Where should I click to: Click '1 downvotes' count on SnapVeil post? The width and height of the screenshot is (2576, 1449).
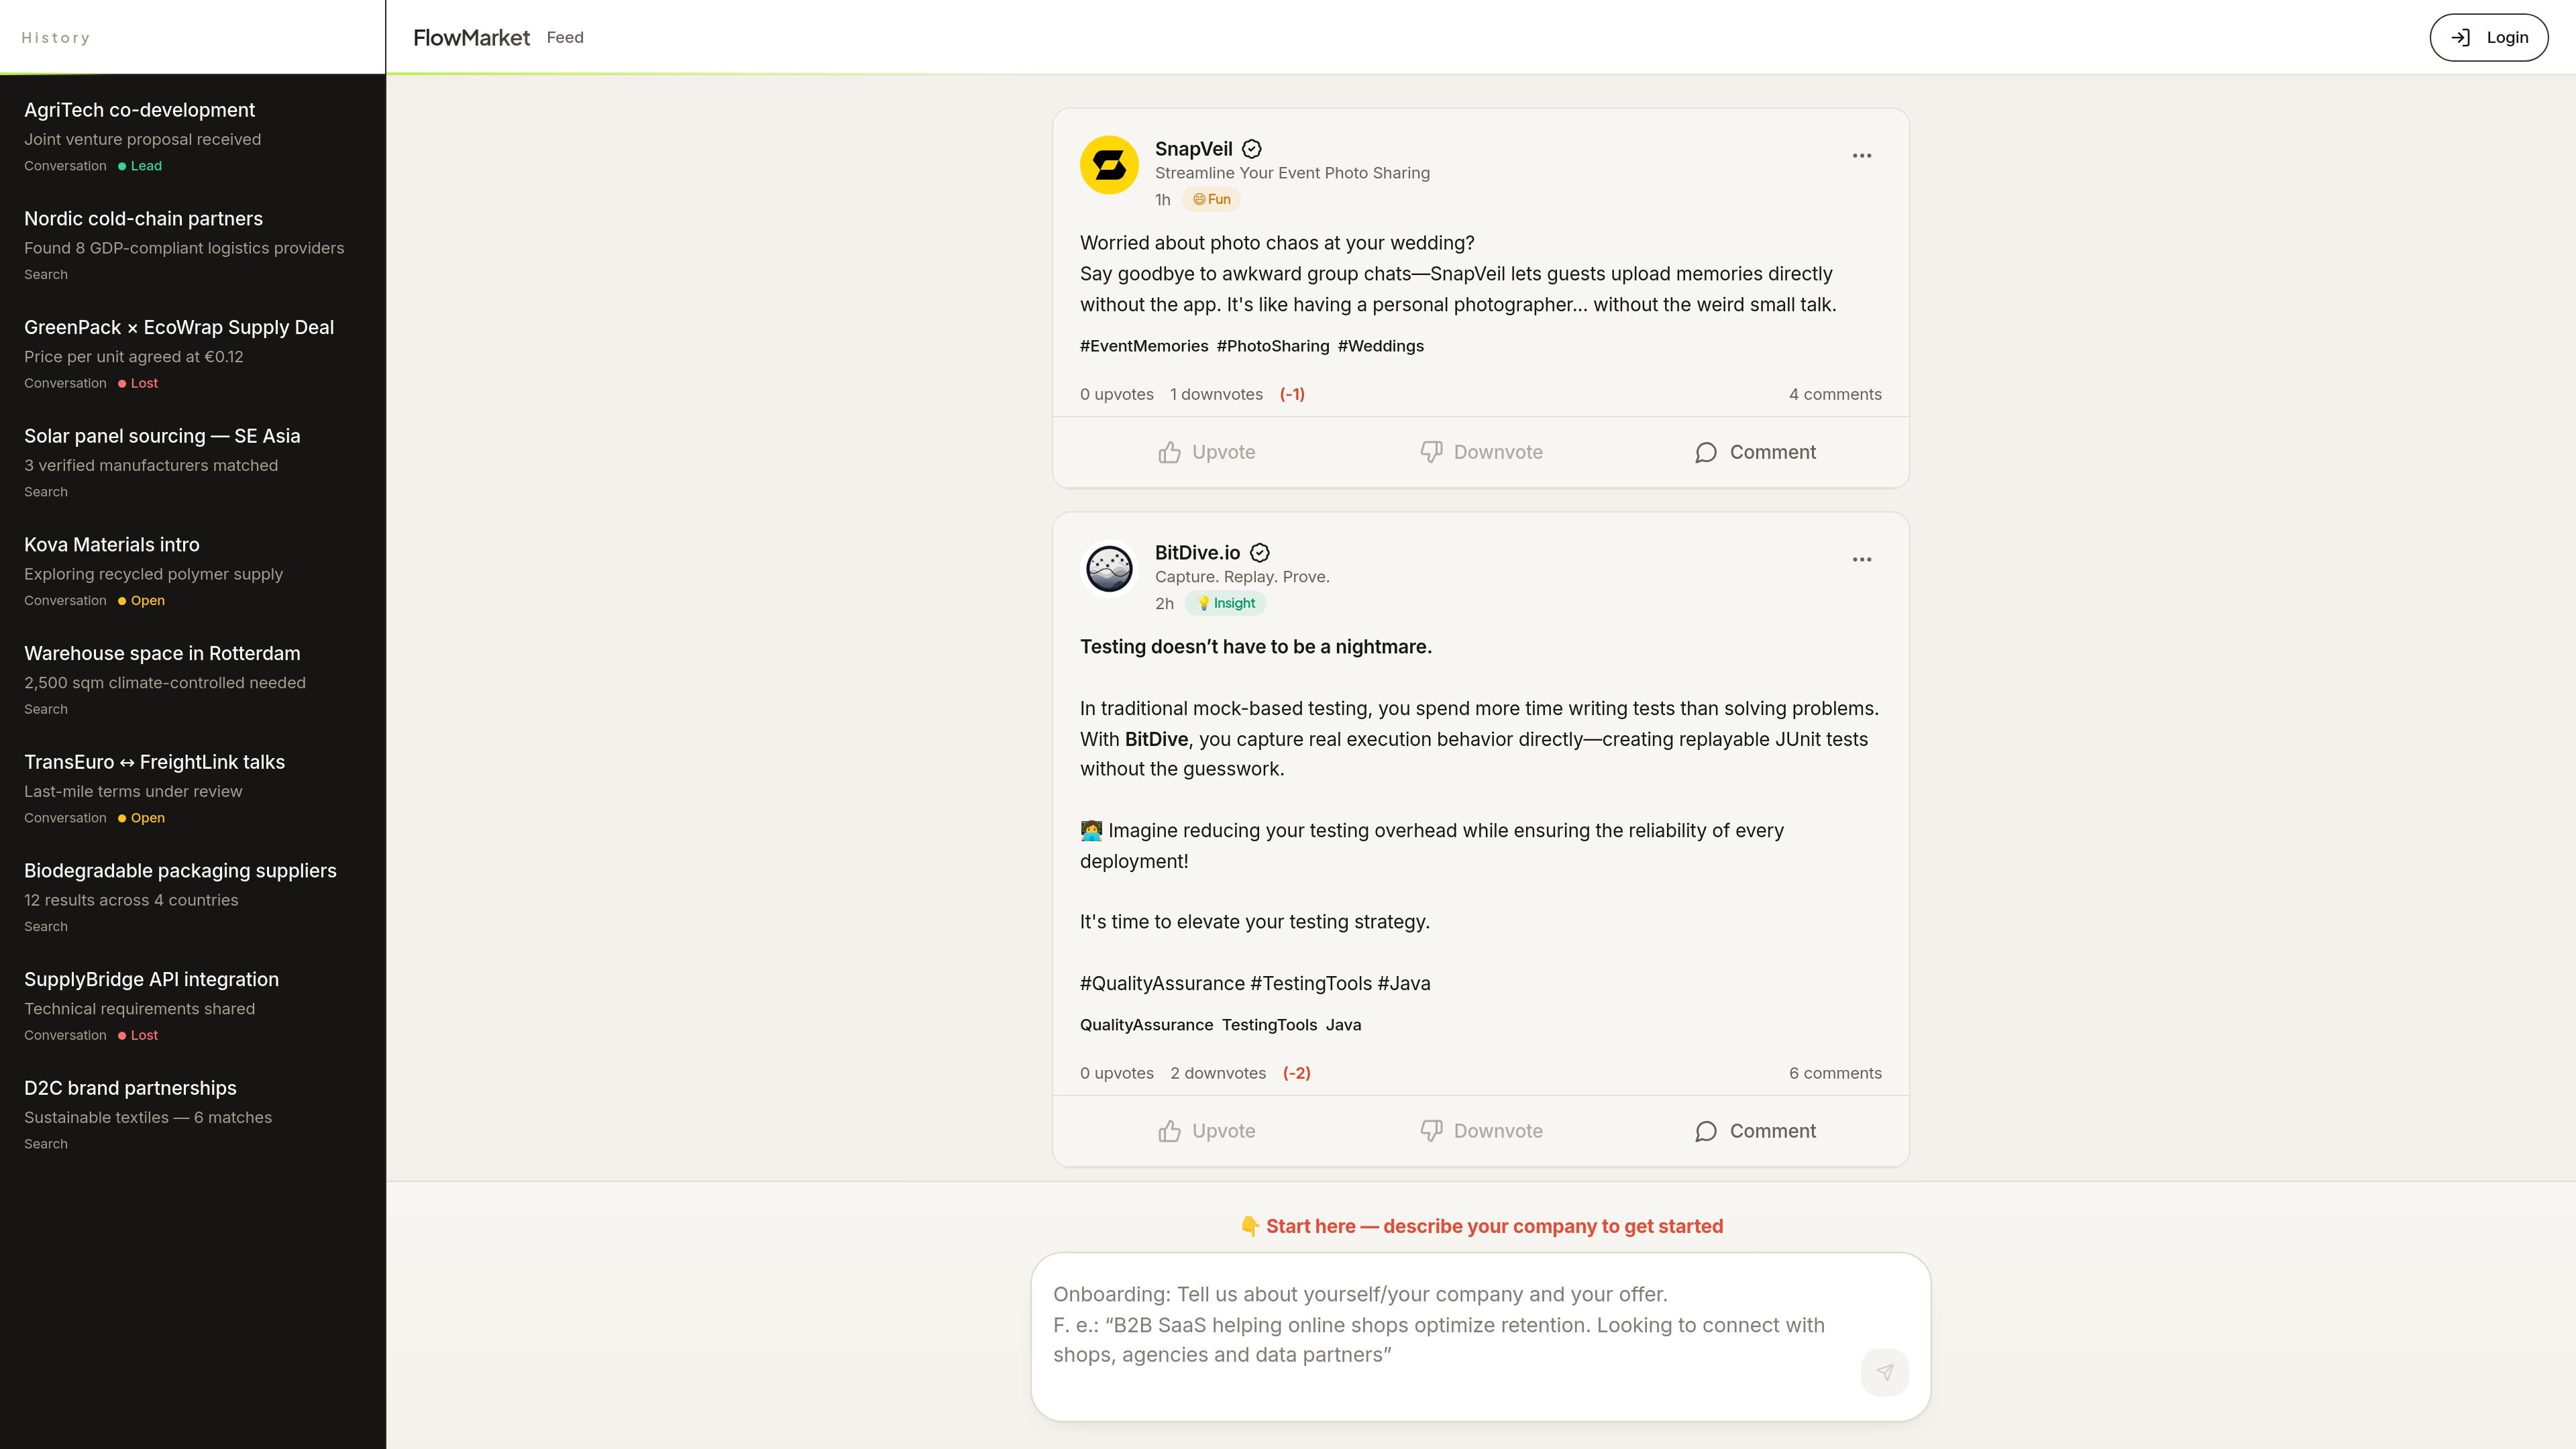[x=1216, y=394]
